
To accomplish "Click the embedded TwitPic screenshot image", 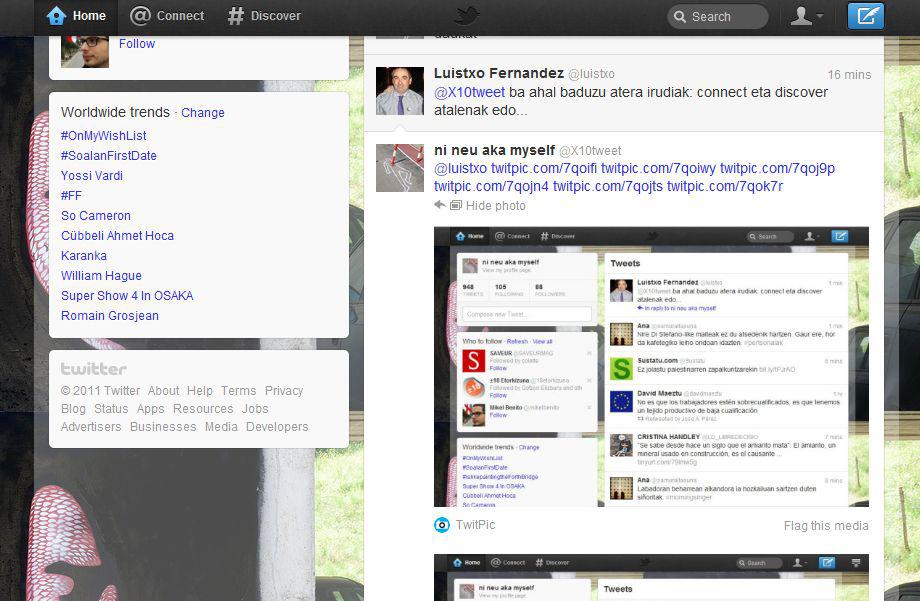I will [x=651, y=366].
